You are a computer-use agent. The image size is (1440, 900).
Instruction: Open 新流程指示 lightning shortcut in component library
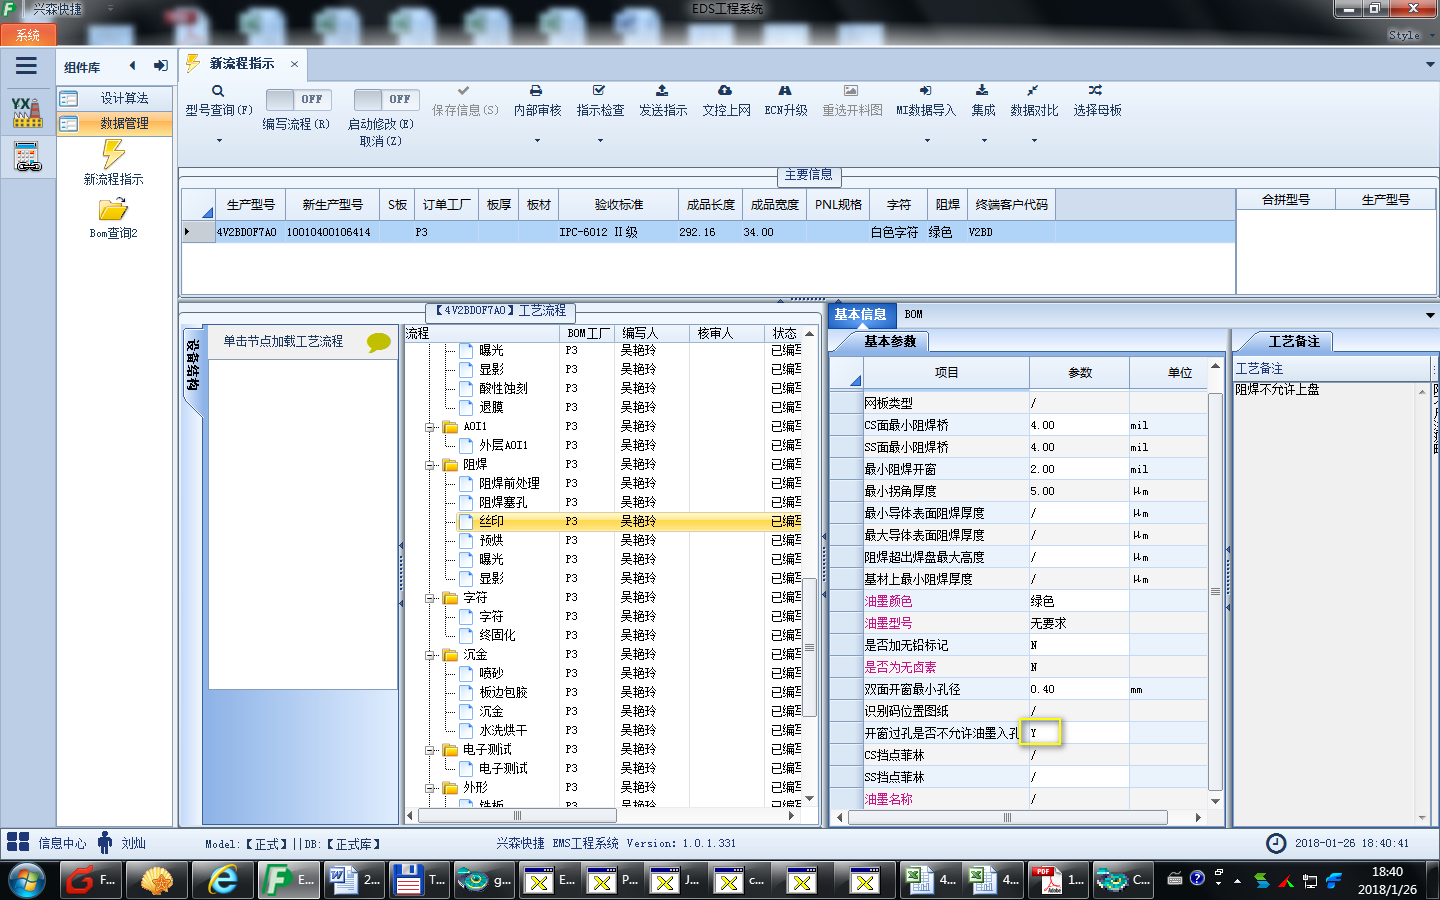coord(113,162)
